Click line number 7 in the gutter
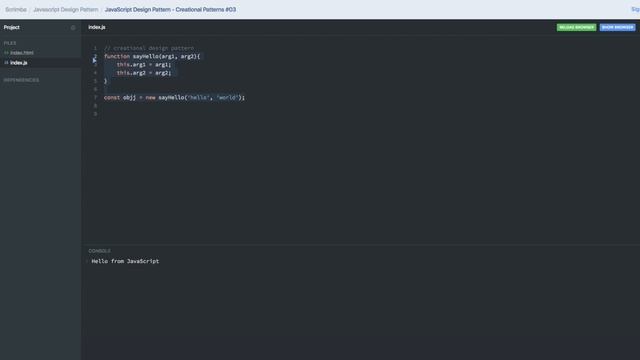The height and width of the screenshot is (360, 640). (95, 98)
